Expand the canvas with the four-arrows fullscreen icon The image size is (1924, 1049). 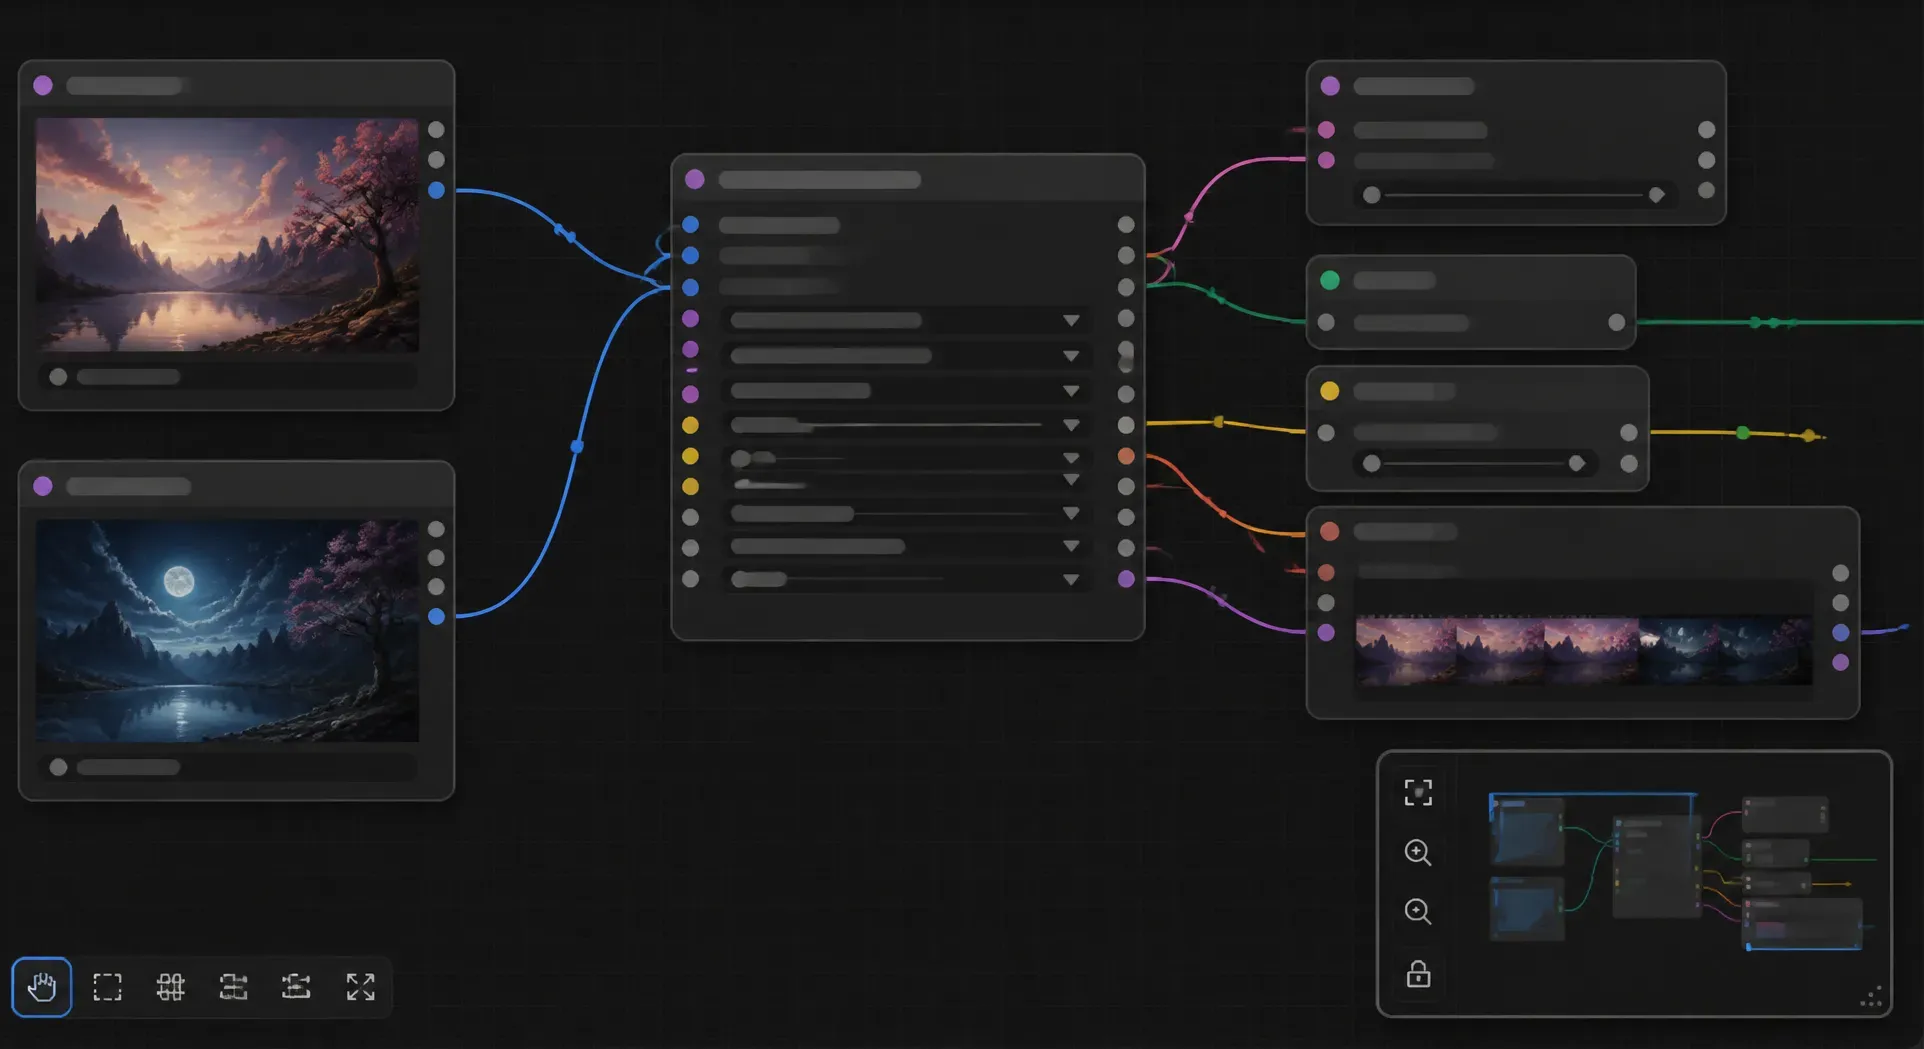[360, 987]
